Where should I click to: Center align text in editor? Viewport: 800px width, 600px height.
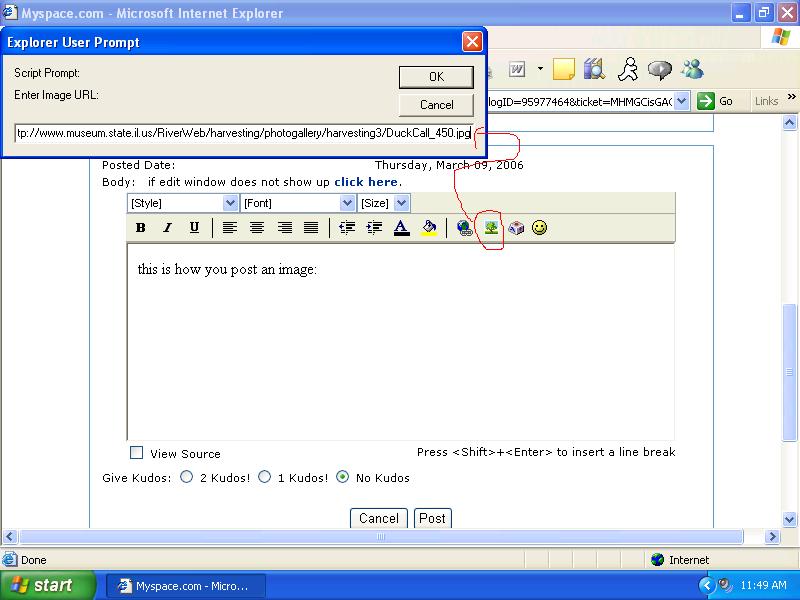pos(257,228)
